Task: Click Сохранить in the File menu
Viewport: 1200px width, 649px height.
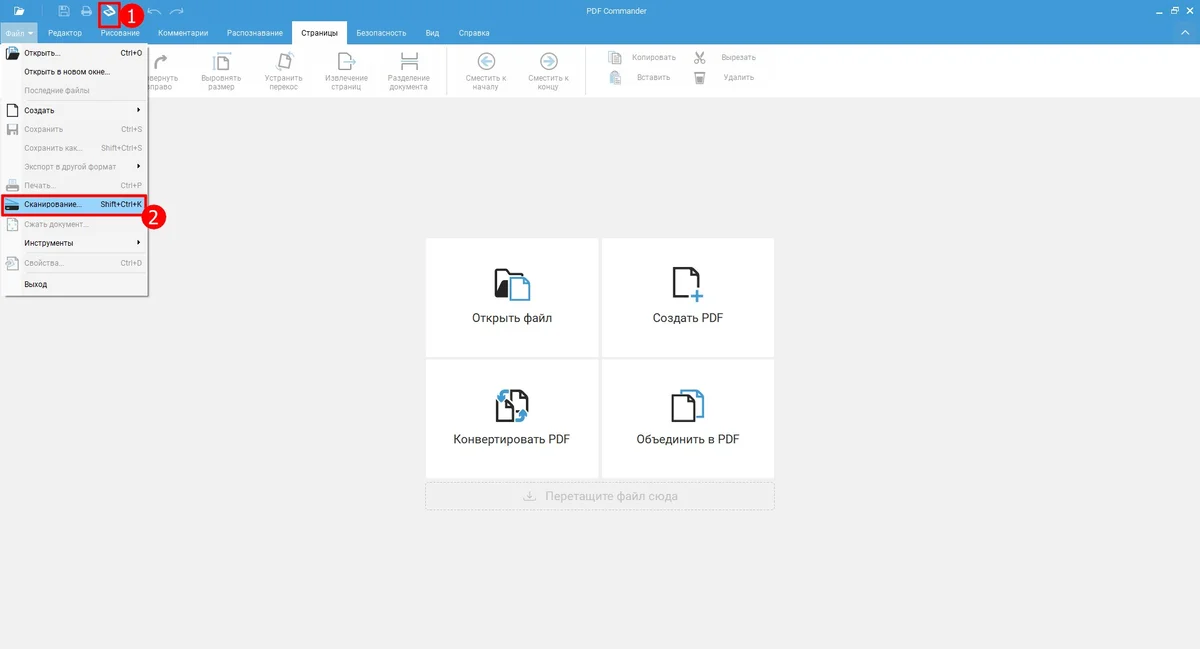Action: pyautogui.click(x=76, y=129)
